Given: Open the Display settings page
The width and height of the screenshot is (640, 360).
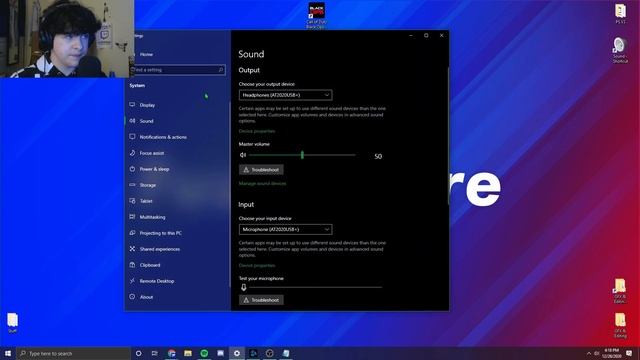Looking at the screenshot, I should click(x=147, y=105).
